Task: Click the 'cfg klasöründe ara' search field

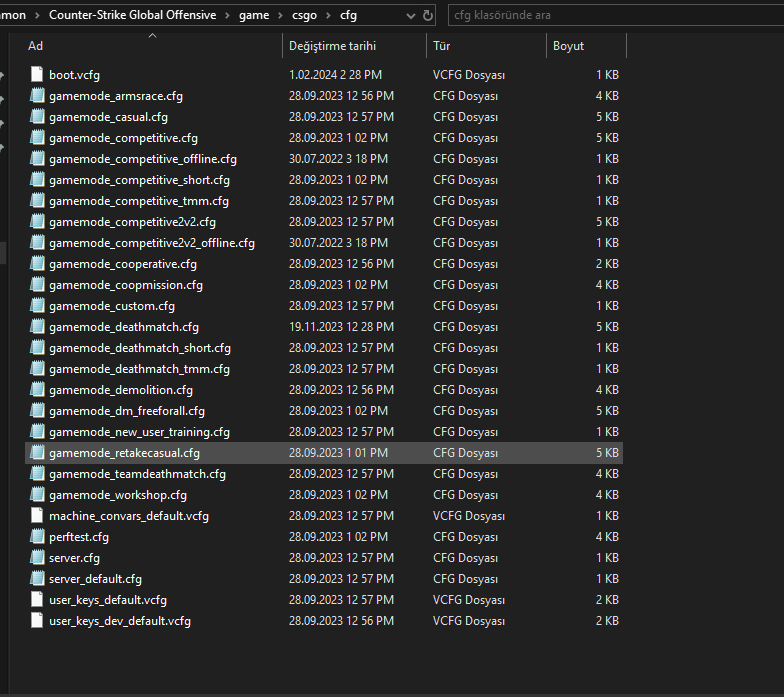Action: [616, 15]
